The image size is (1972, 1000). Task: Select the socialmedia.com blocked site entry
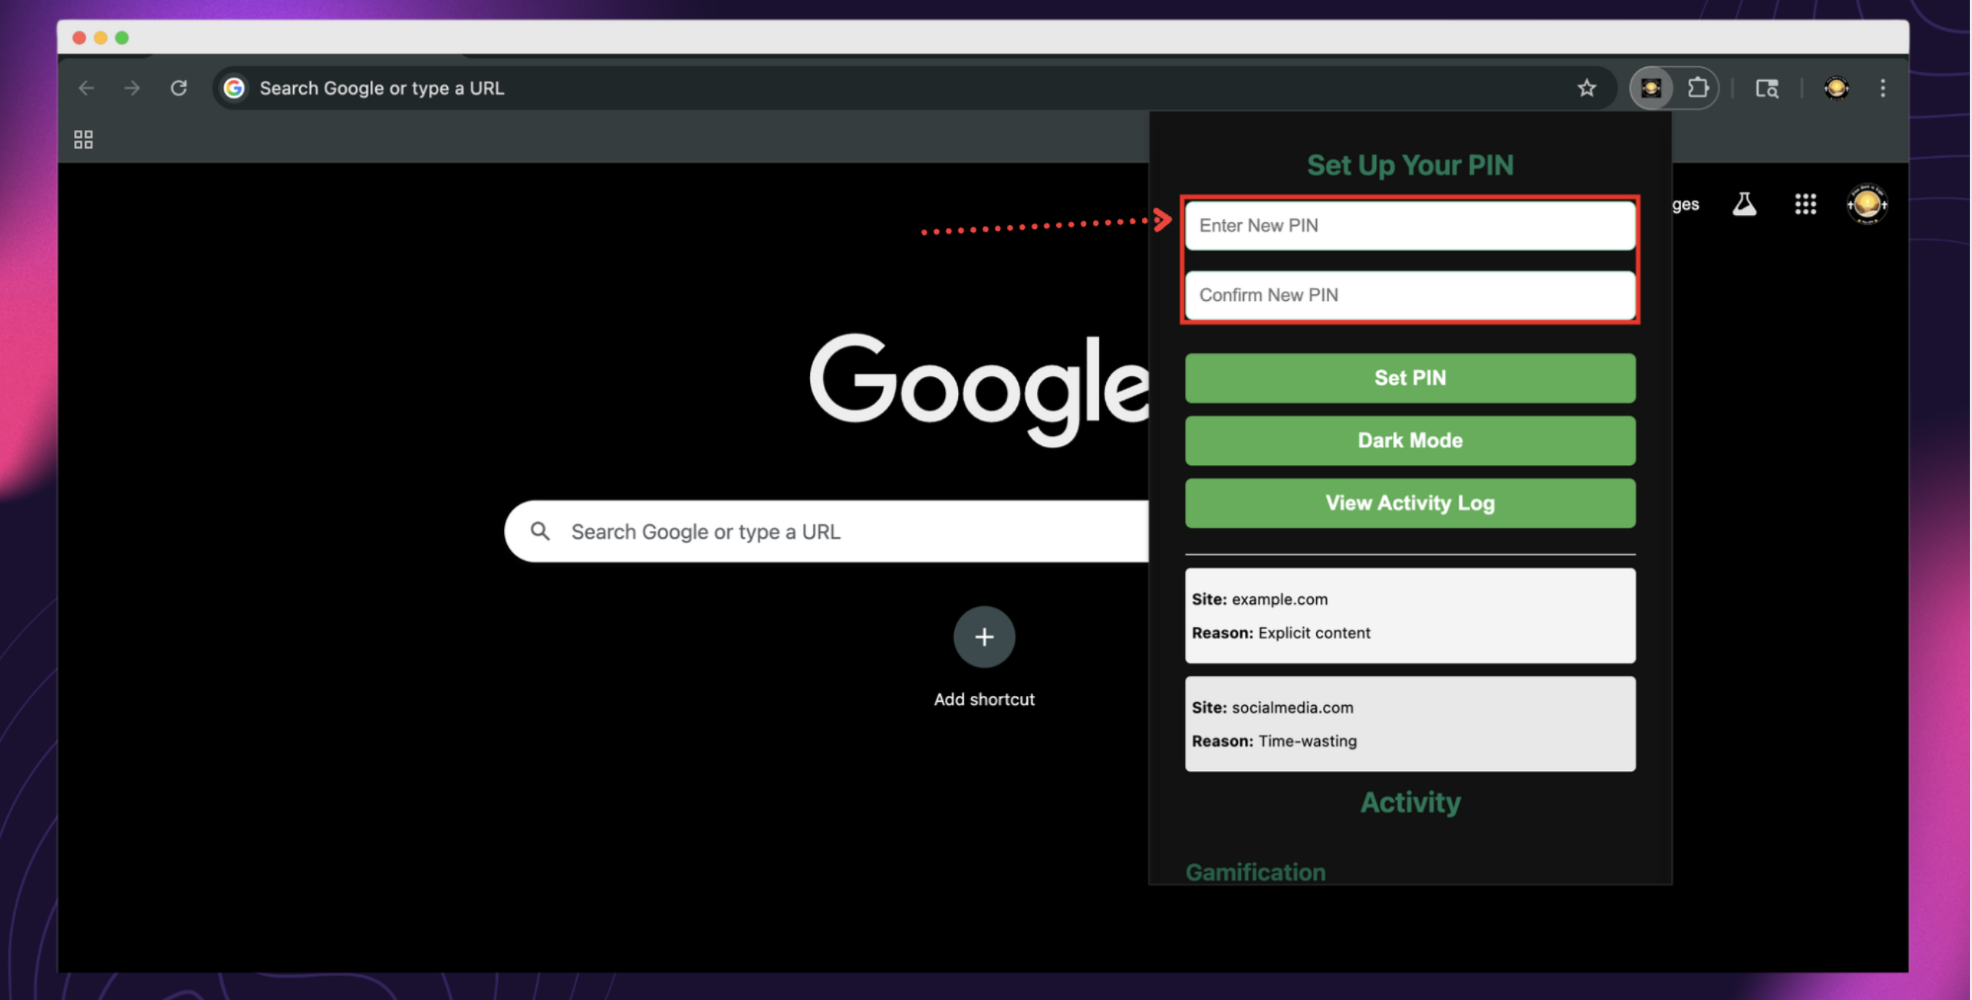[x=1410, y=724]
